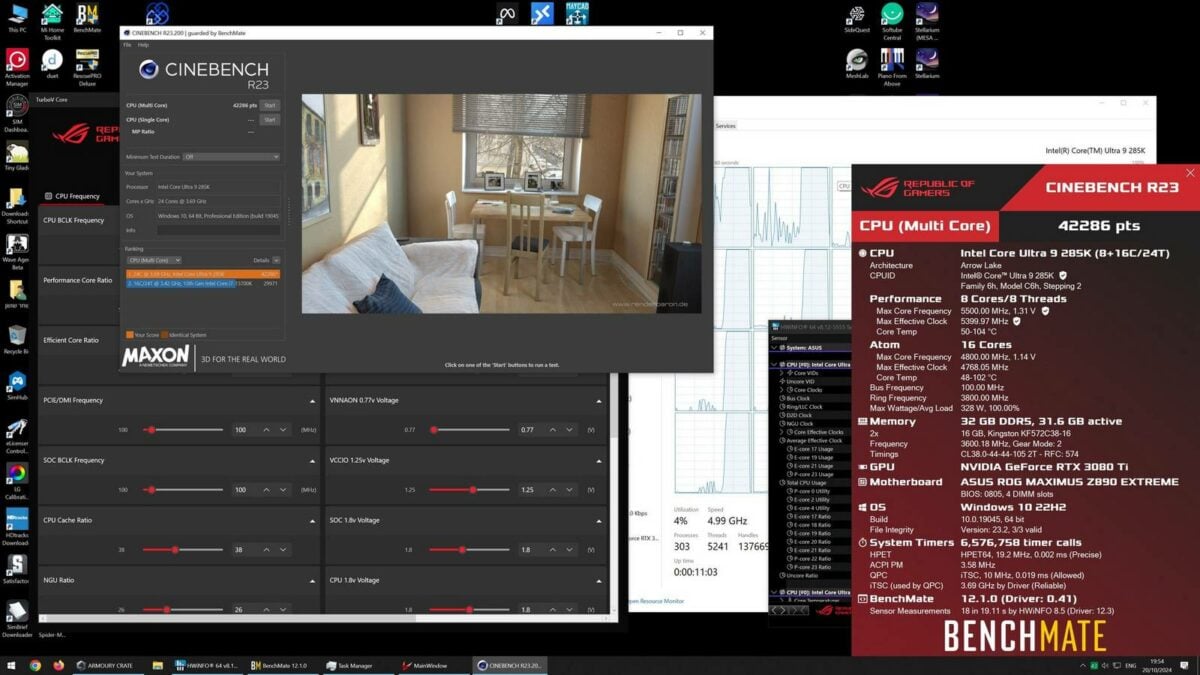The width and height of the screenshot is (1200, 675).
Task: Click the Cinebench R23 logo icon
Action: (x=149, y=69)
